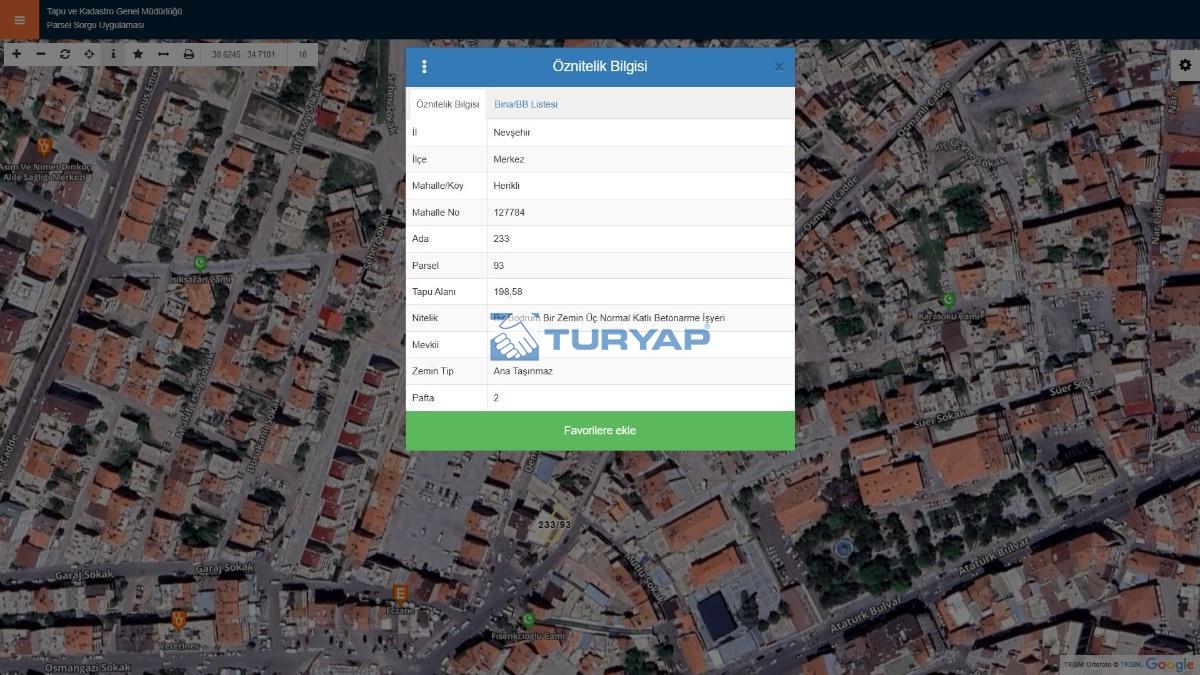Select the distance measure tool

click(x=163, y=54)
